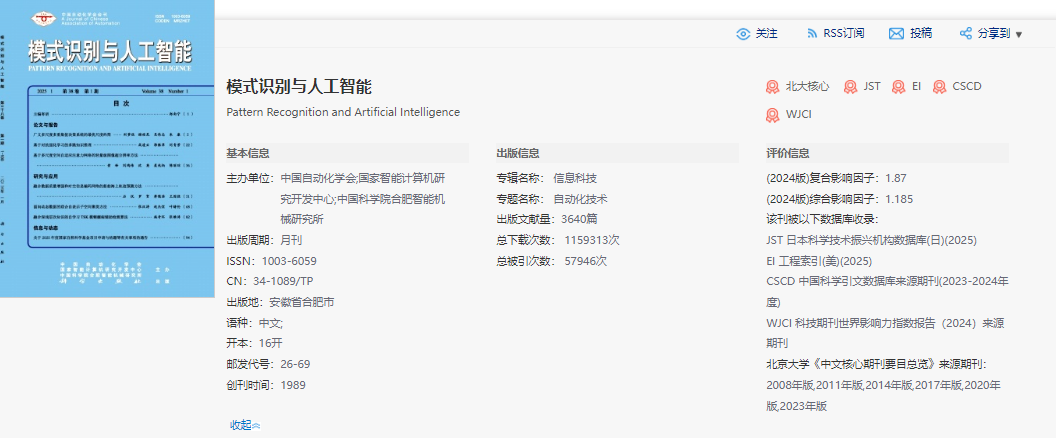
Task: Click the CSCD label in badges row
Action: (967, 87)
